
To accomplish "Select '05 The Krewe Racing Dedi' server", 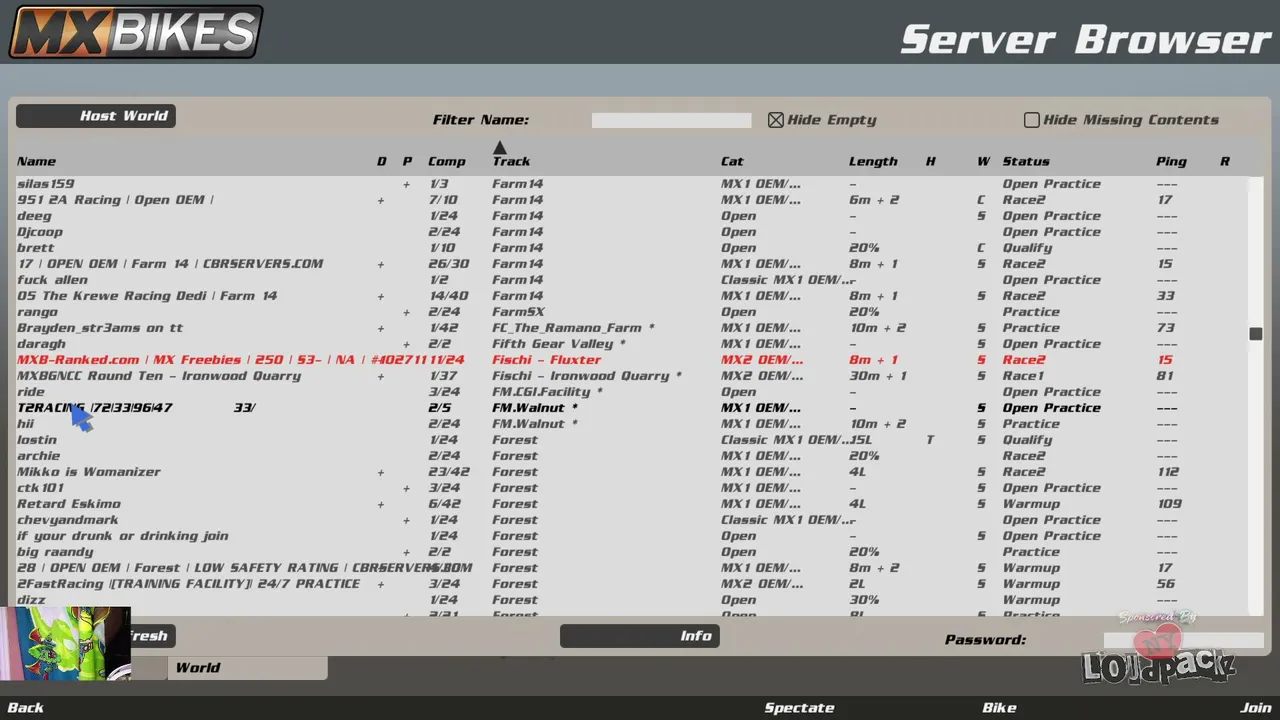I will [x=633, y=296].
